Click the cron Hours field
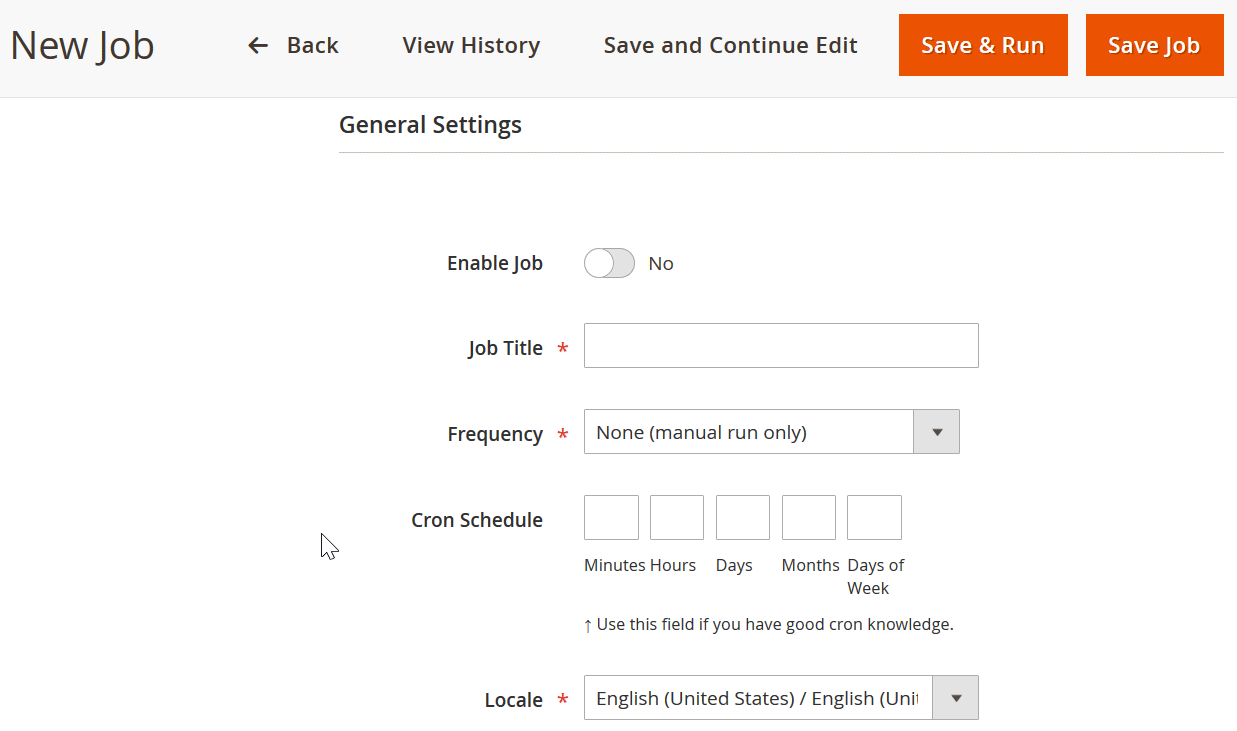This screenshot has width=1237, height=731. (677, 517)
